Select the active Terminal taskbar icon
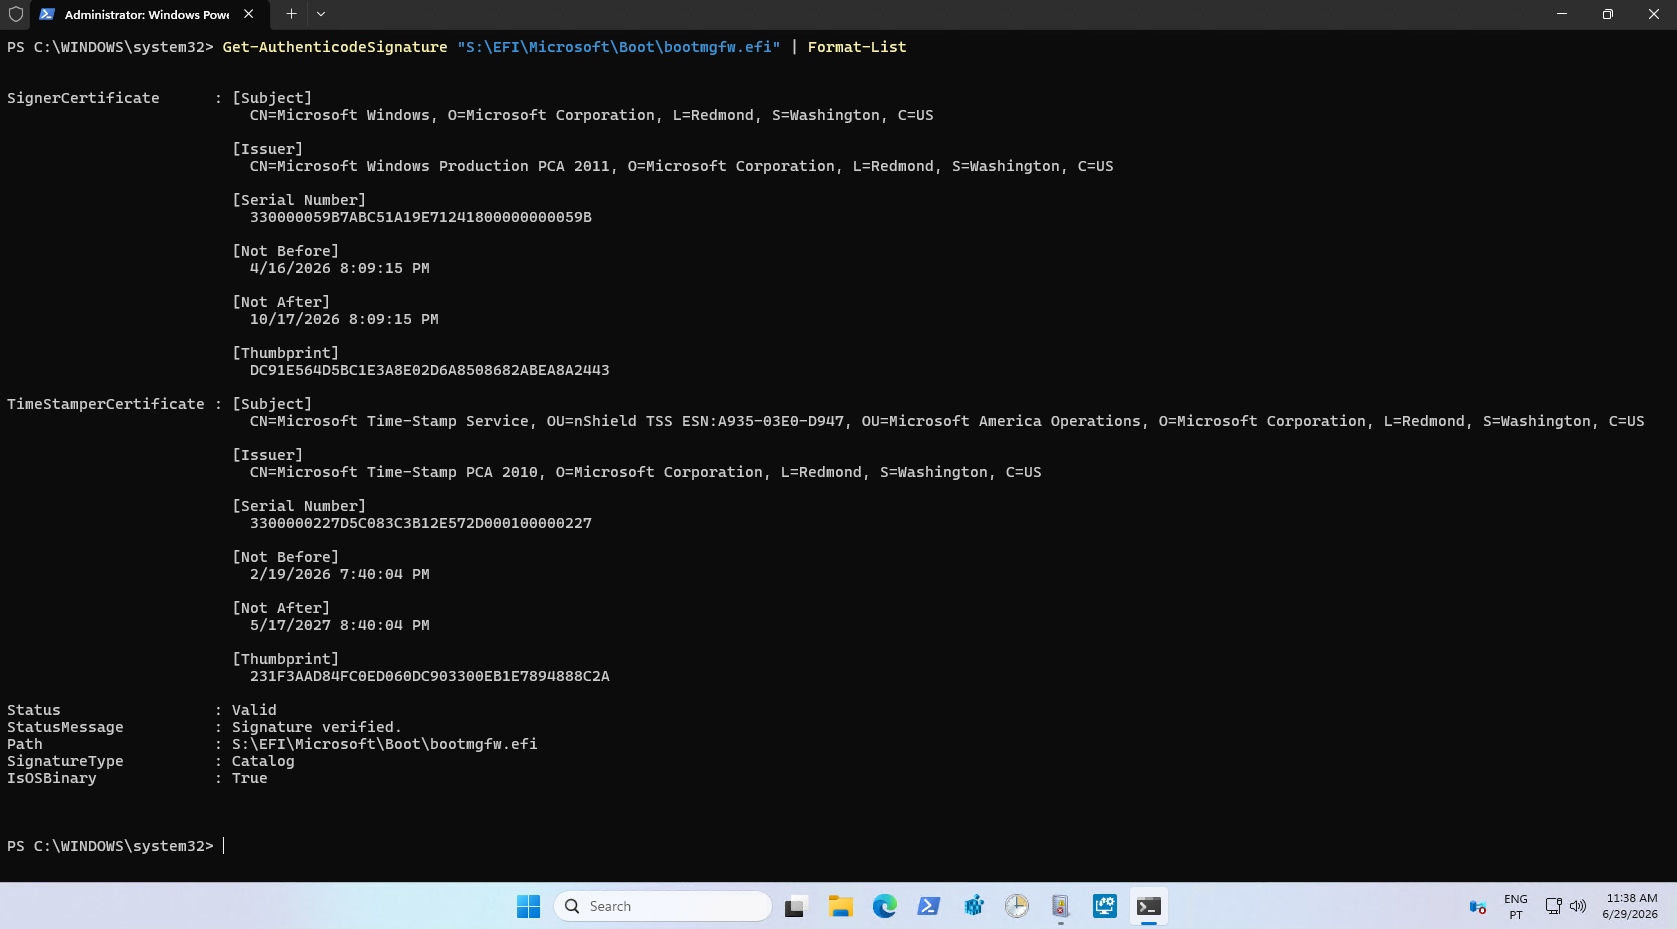Screen dimensions: 1677x929 [x=1149, y=906]
